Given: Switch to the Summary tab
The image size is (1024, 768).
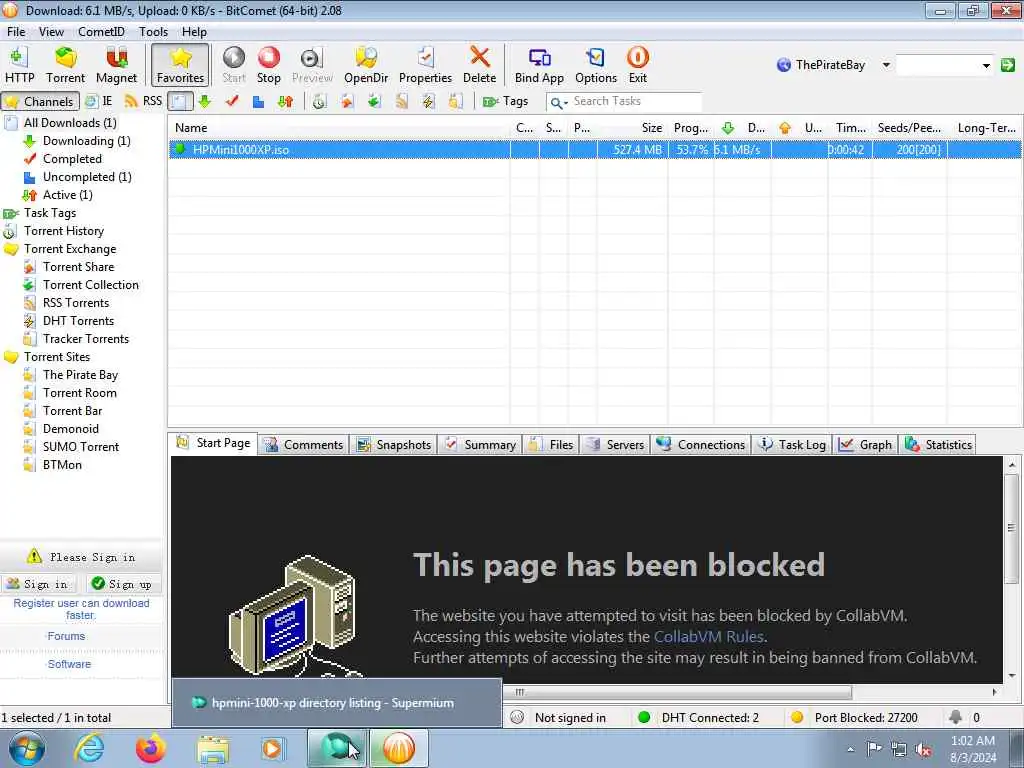Looking at the screenshot, I should (481, 445).
